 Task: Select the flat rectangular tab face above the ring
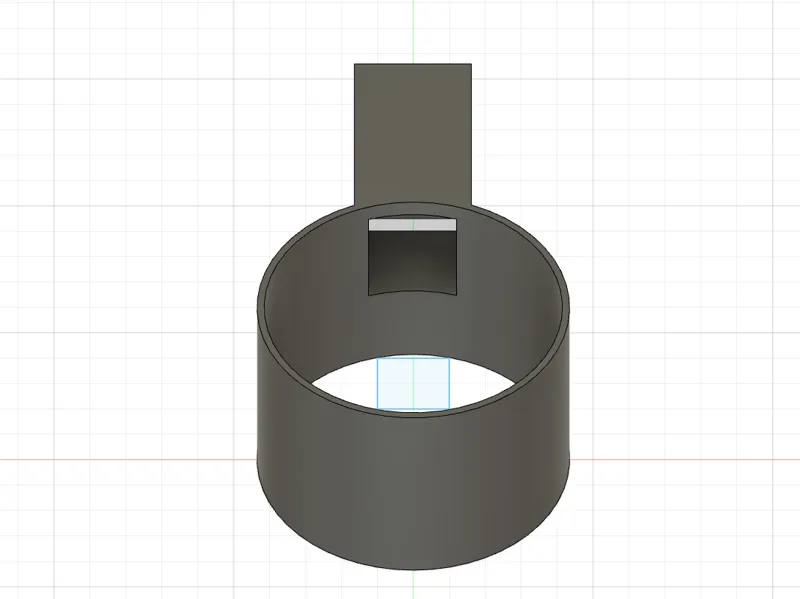(x=413, y=134)
